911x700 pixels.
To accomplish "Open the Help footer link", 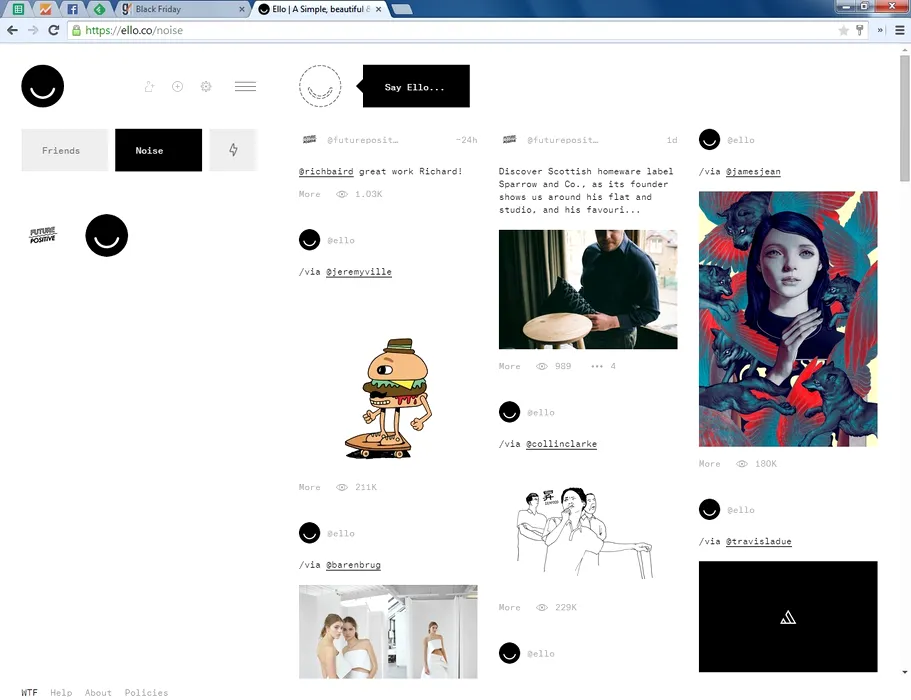I will coord(61,692).
